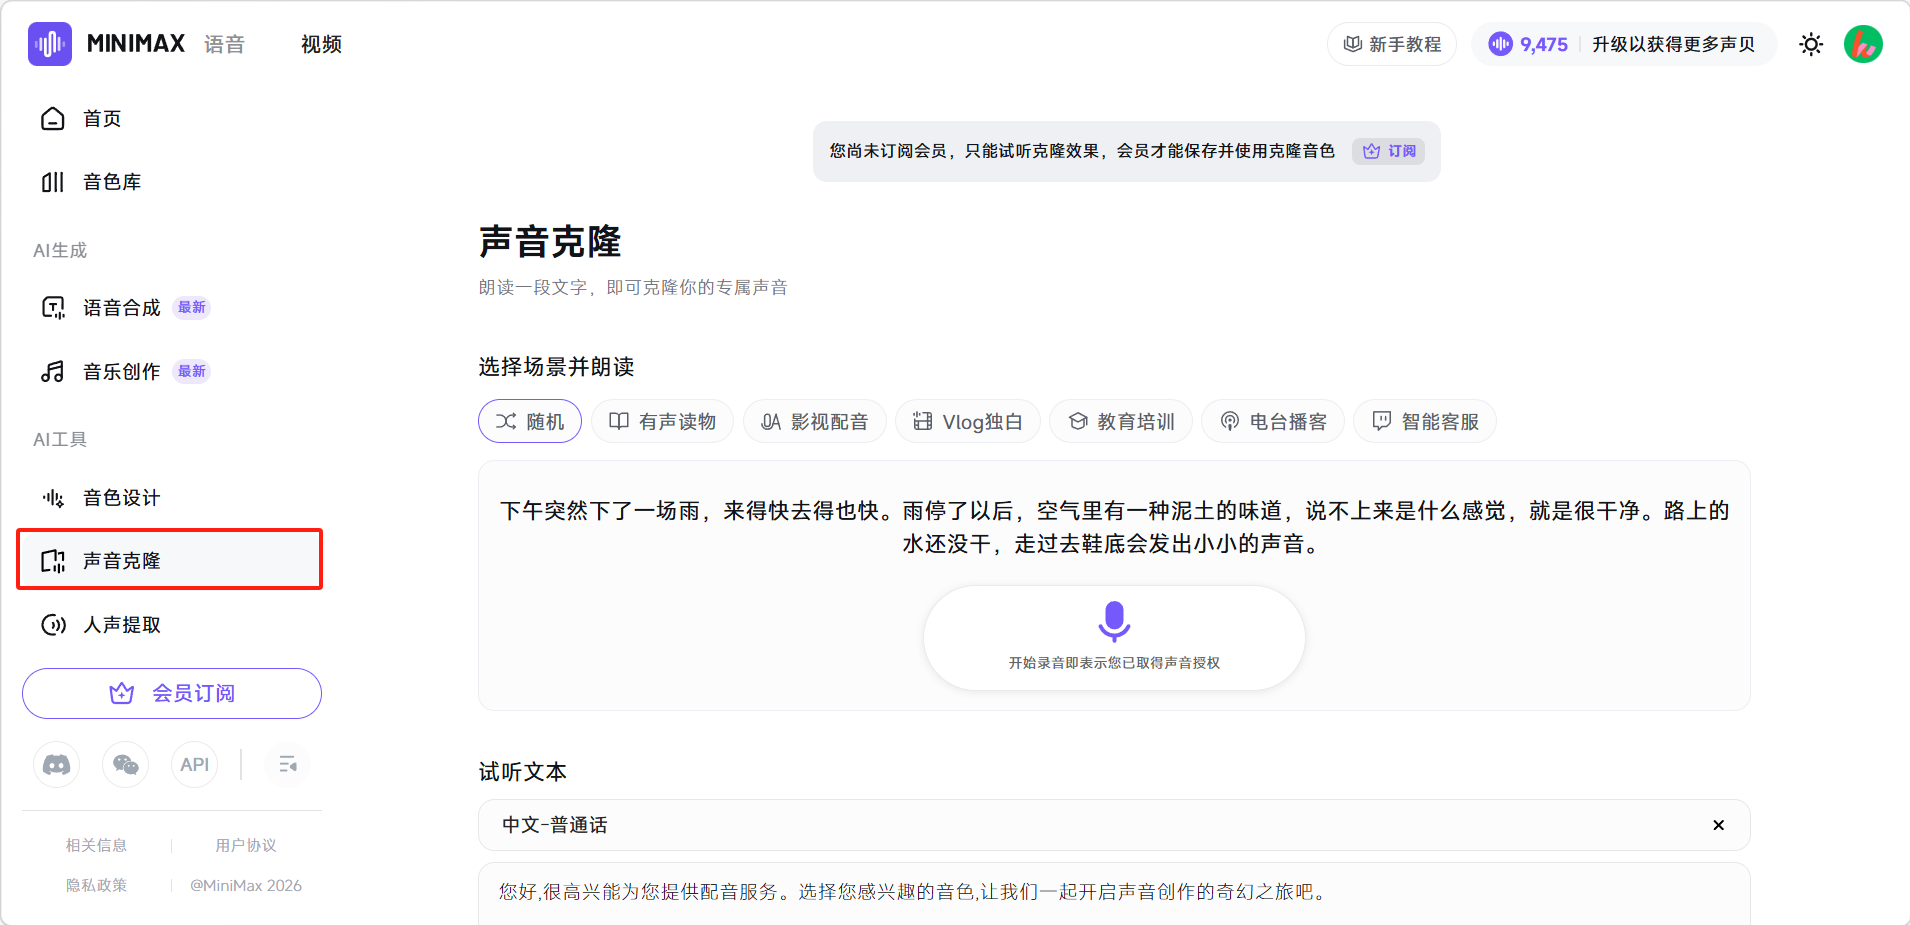Open the WeChat icon in sidebar
Screen dimensions: 1910x925
pyautogui.click(x=126, y=765)
